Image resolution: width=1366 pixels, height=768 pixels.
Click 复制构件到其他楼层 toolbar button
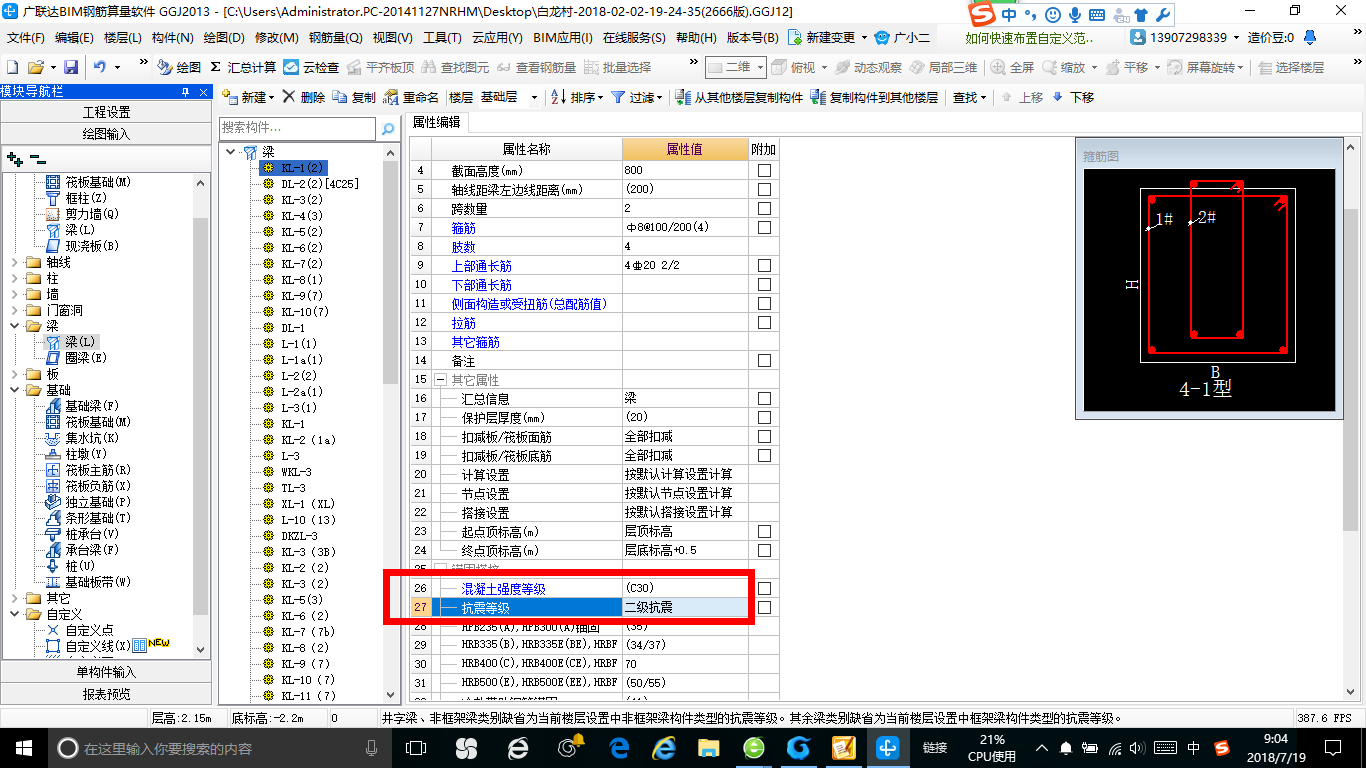875,97
